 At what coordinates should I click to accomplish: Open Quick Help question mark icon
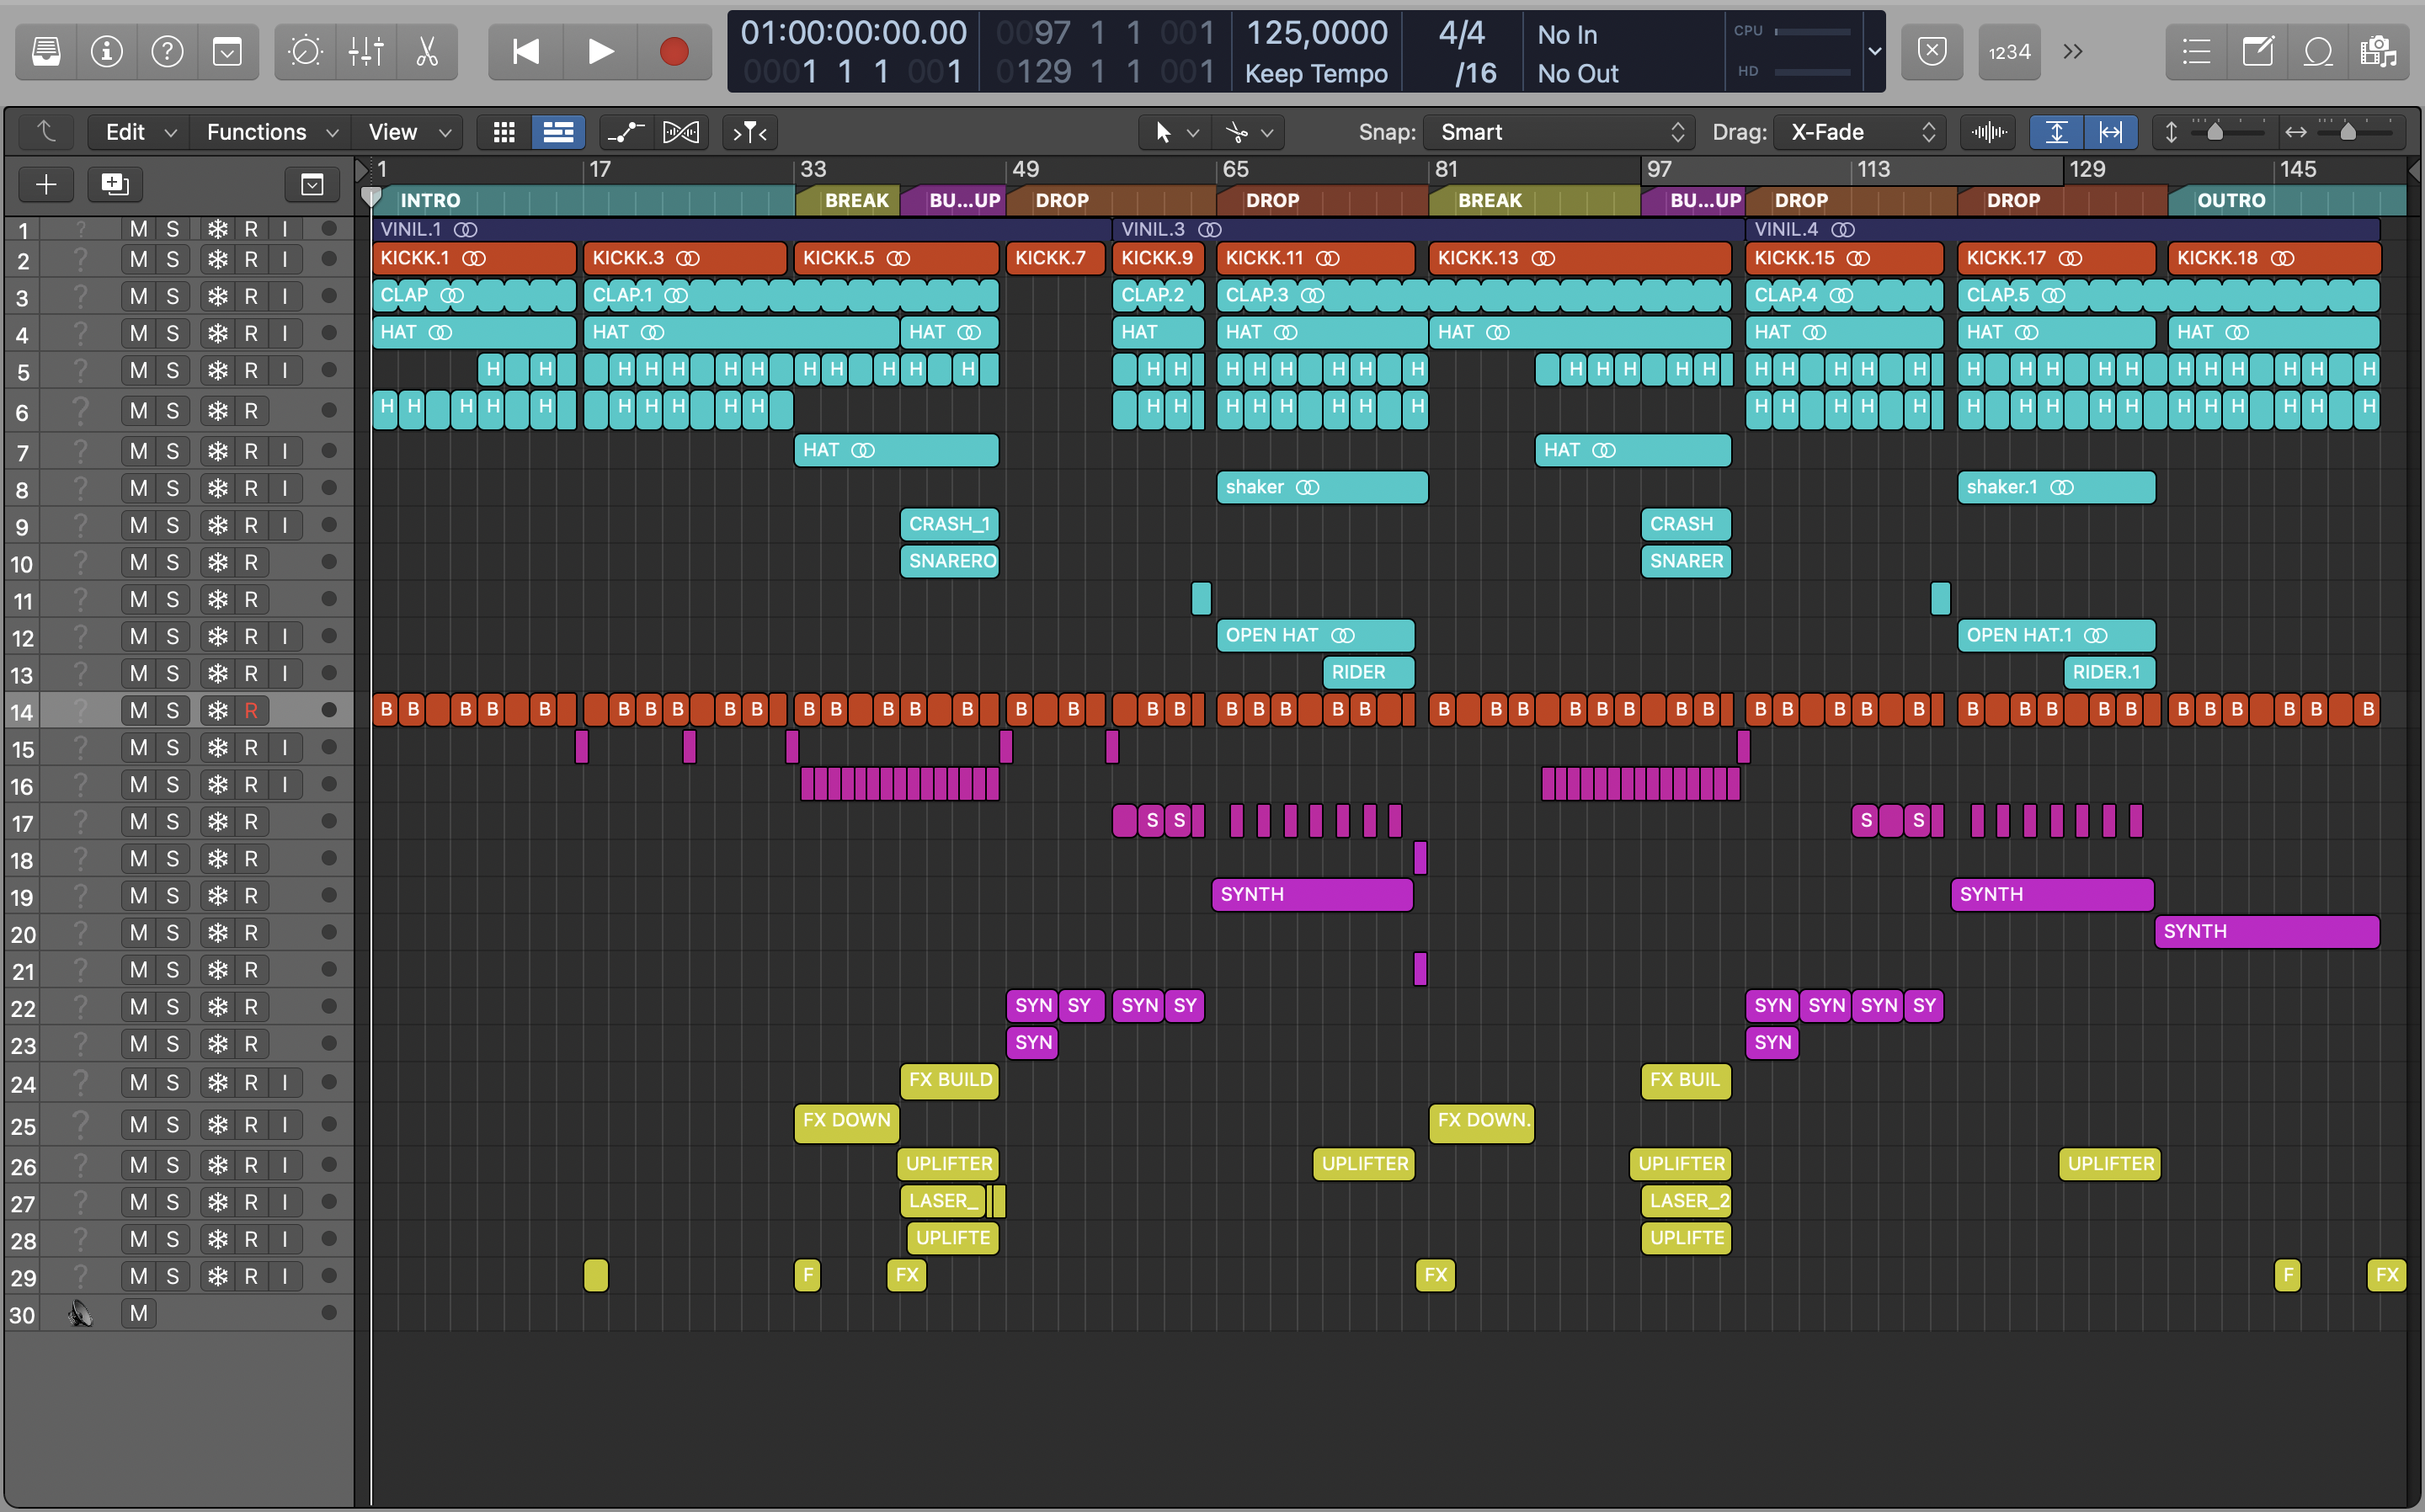[167, 52]
